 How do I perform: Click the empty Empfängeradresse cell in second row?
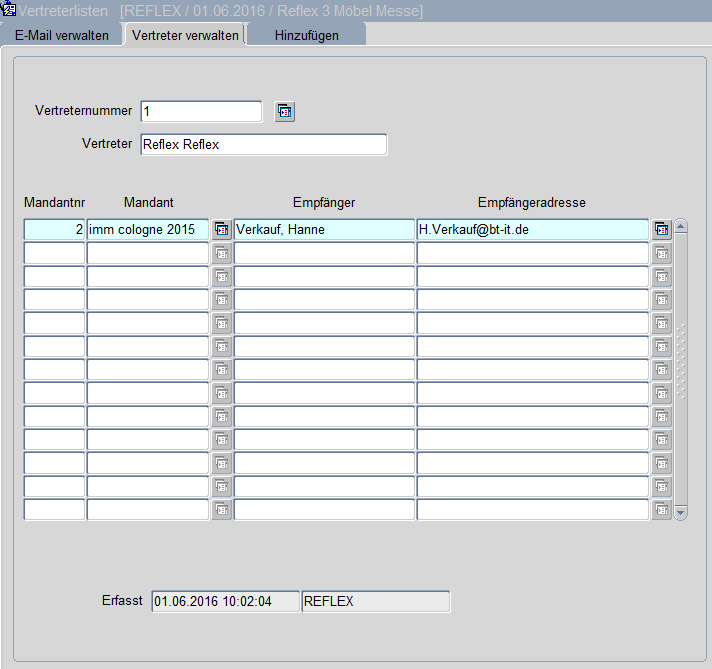click(532, 253)
